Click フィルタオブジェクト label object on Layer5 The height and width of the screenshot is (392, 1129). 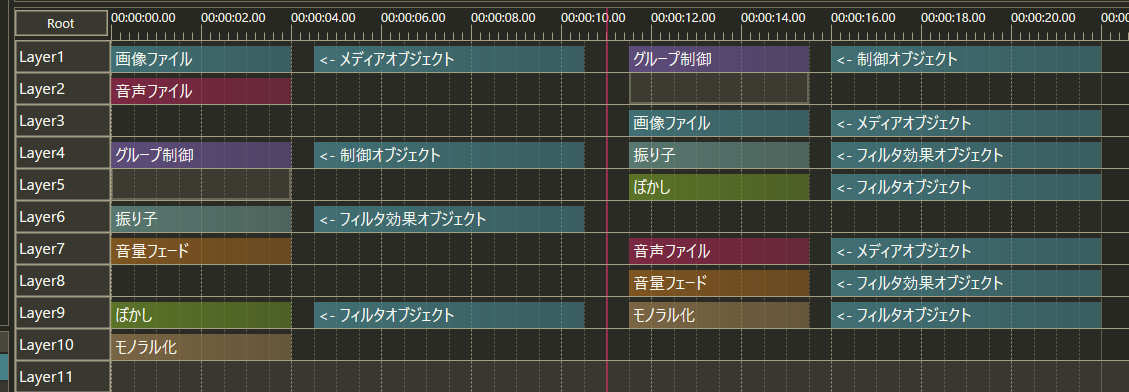click(x=966, y=187)
